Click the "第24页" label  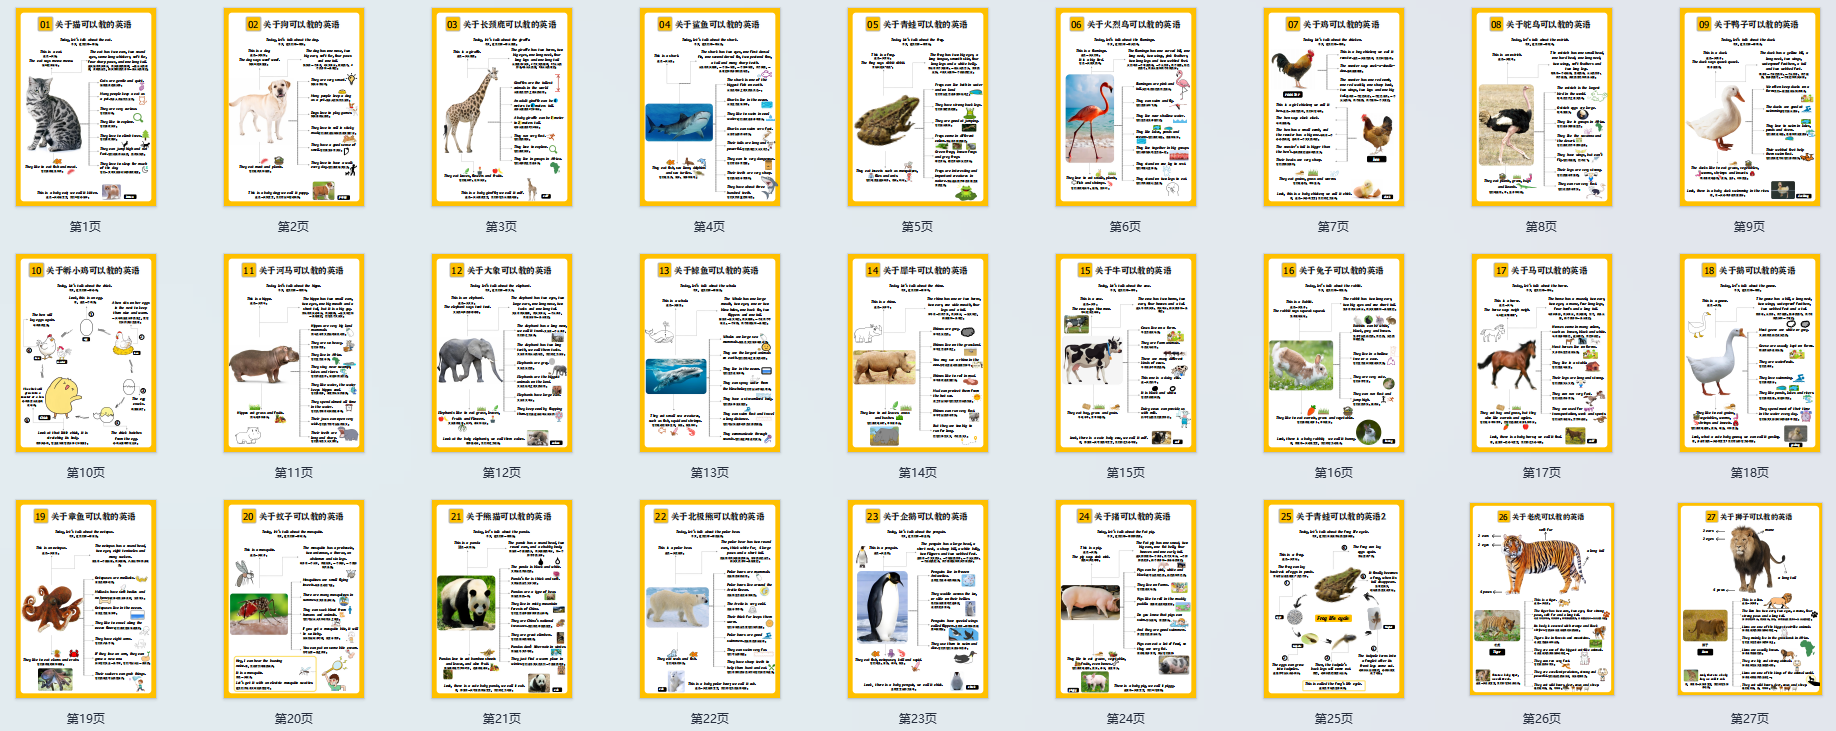(x=1126, y=719)
